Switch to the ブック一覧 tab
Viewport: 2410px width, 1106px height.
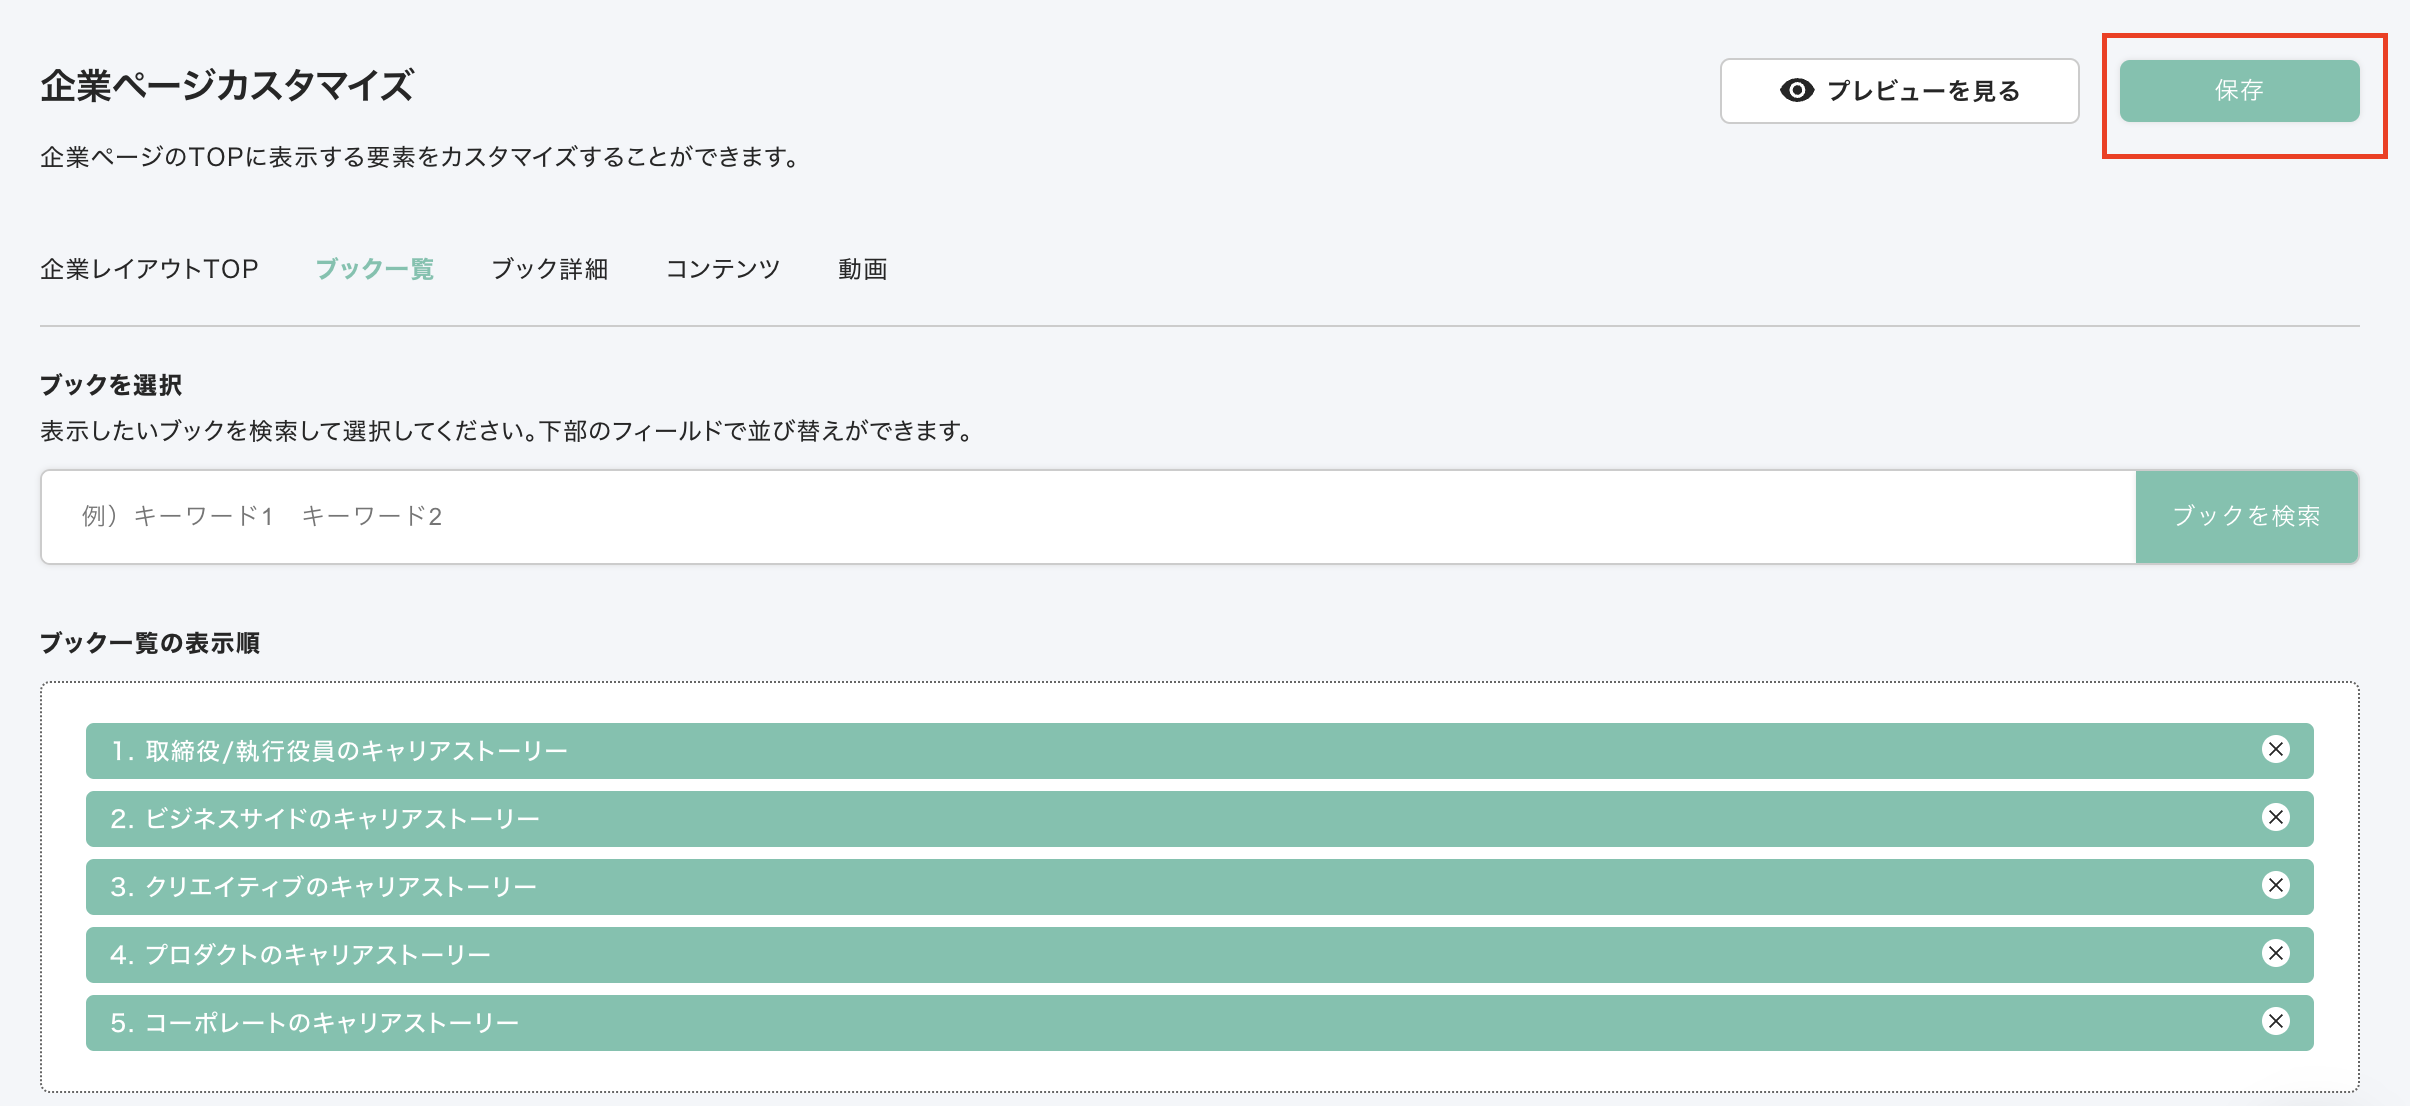click(375, 269)
